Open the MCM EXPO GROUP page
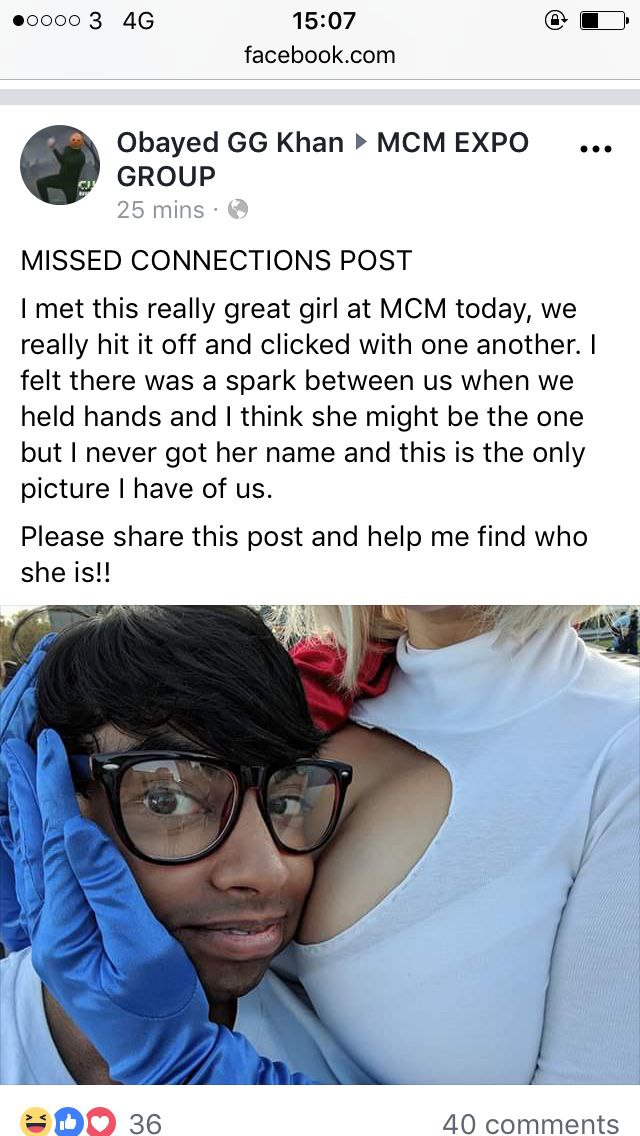 pyautogui.click(x=323, y=159)
